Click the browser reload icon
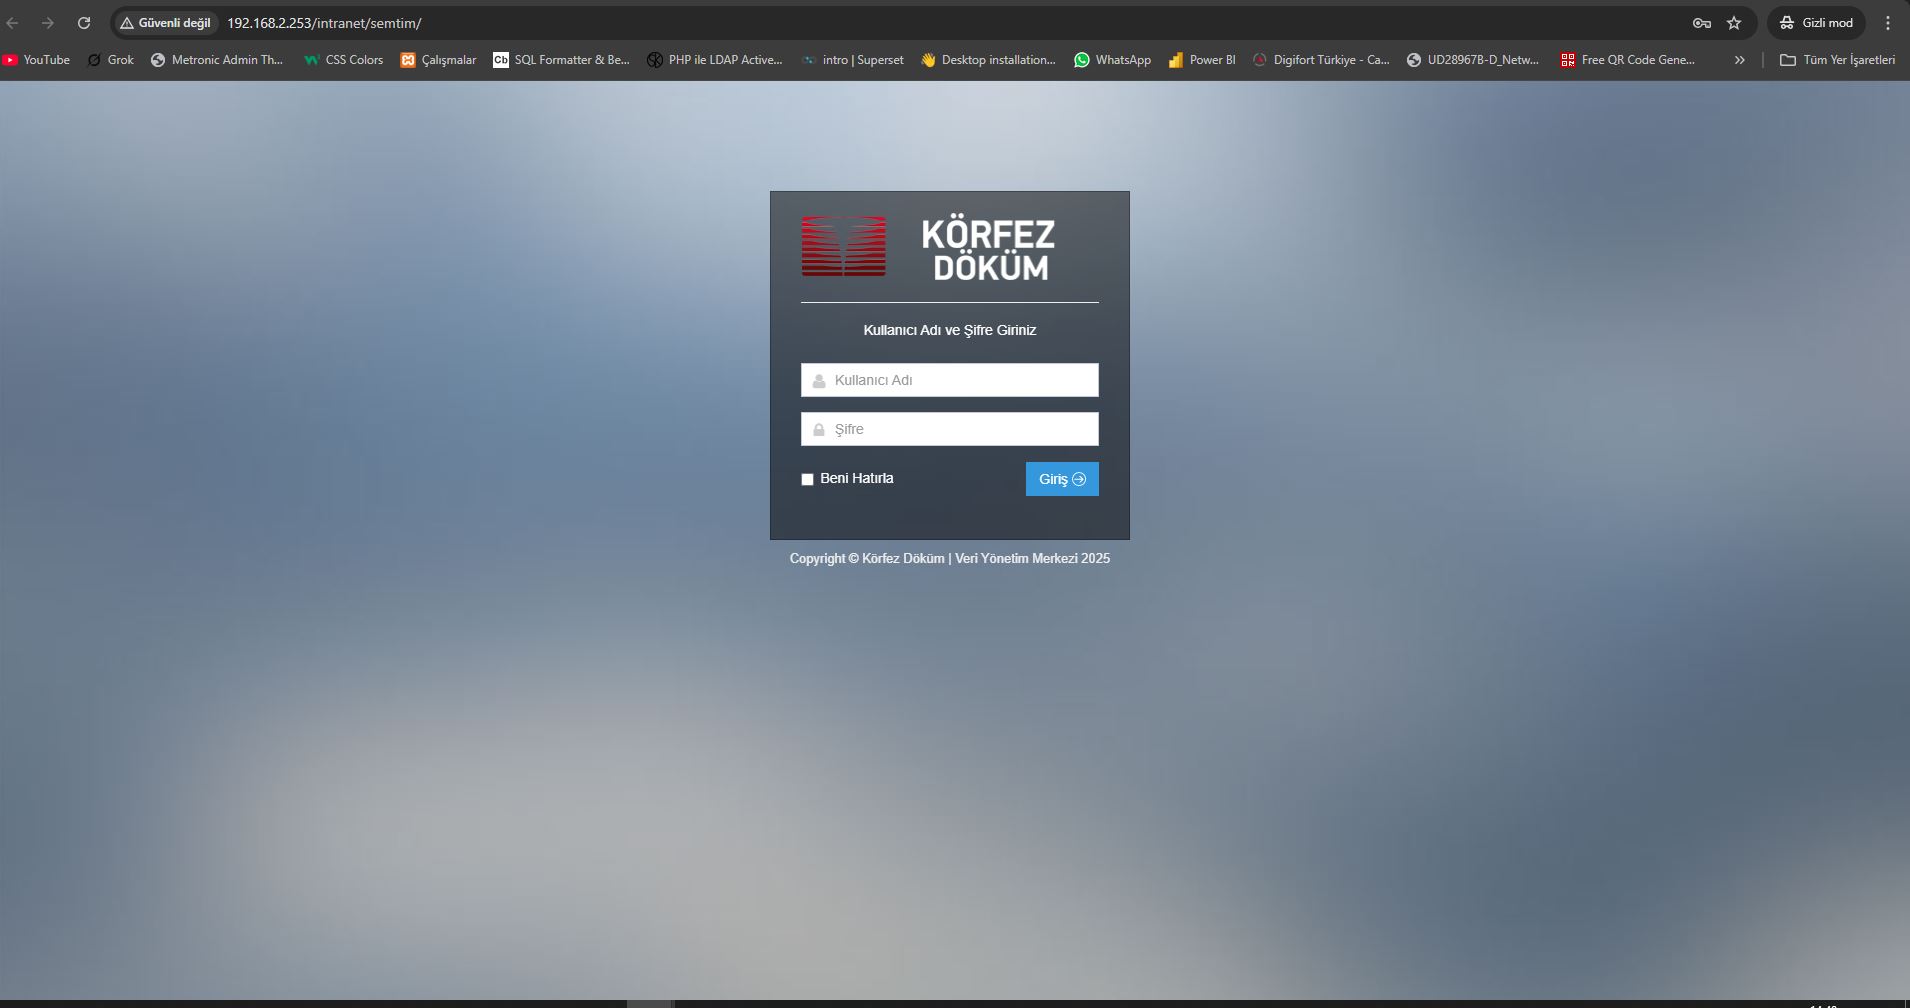This screenshot has width=1910, height=1008. pyautogui.click(x=84, y=23)
